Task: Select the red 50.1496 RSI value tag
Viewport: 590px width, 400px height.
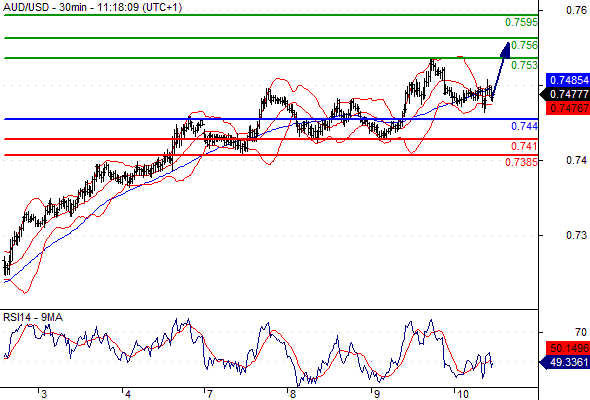Action: click(x=567, y=348)
